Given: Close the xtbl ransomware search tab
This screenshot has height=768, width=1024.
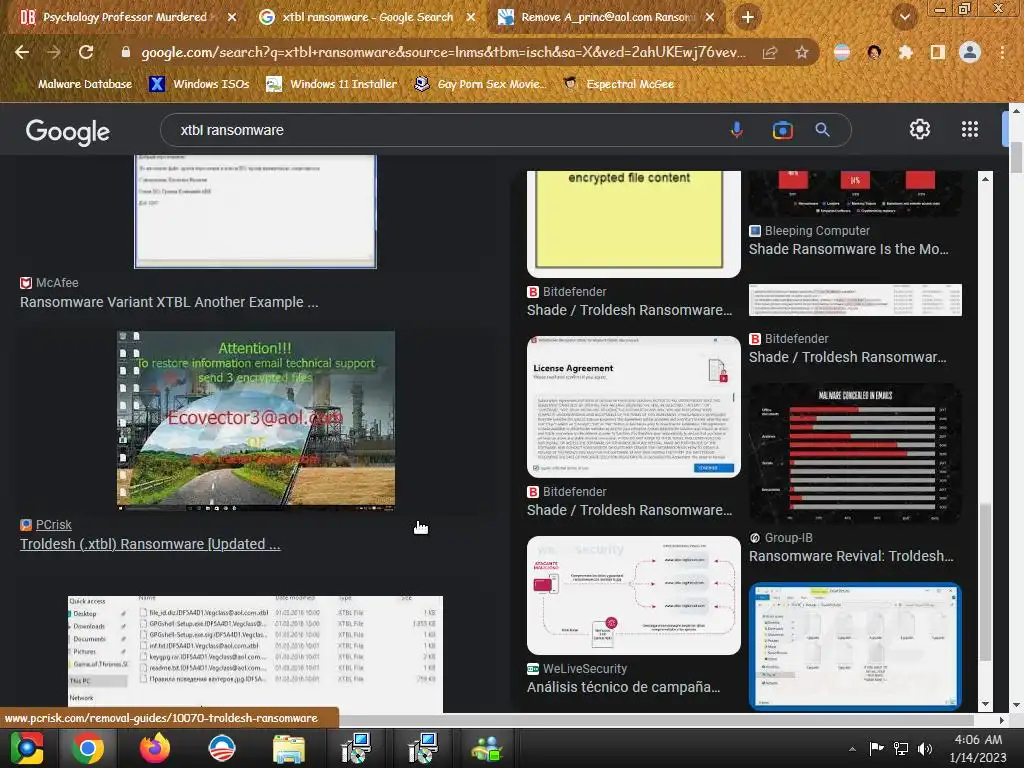Looking at the screenshot, I should click(471, 17).
